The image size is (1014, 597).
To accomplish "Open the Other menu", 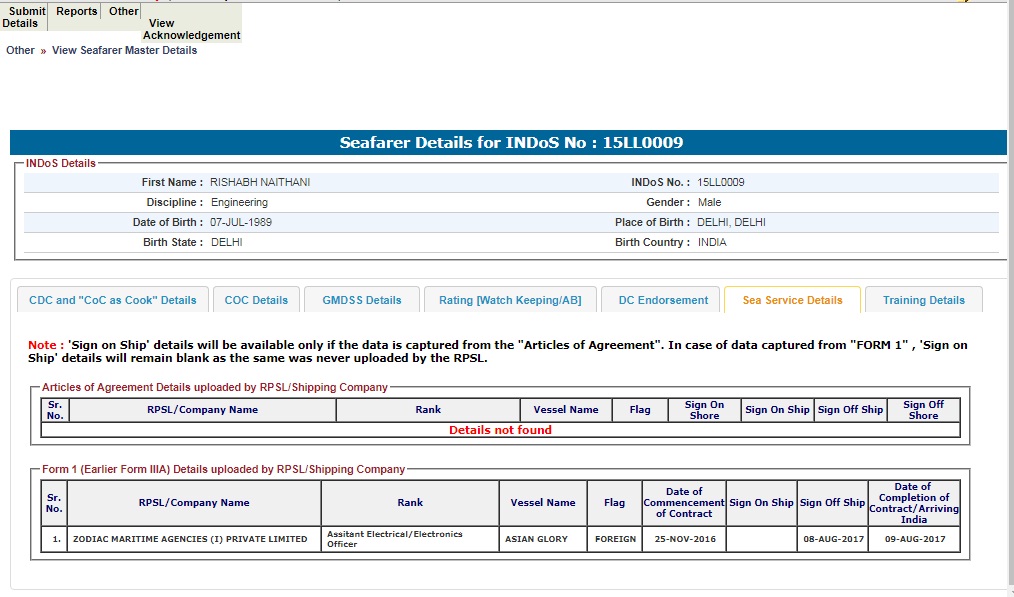I will coord(124,12).
